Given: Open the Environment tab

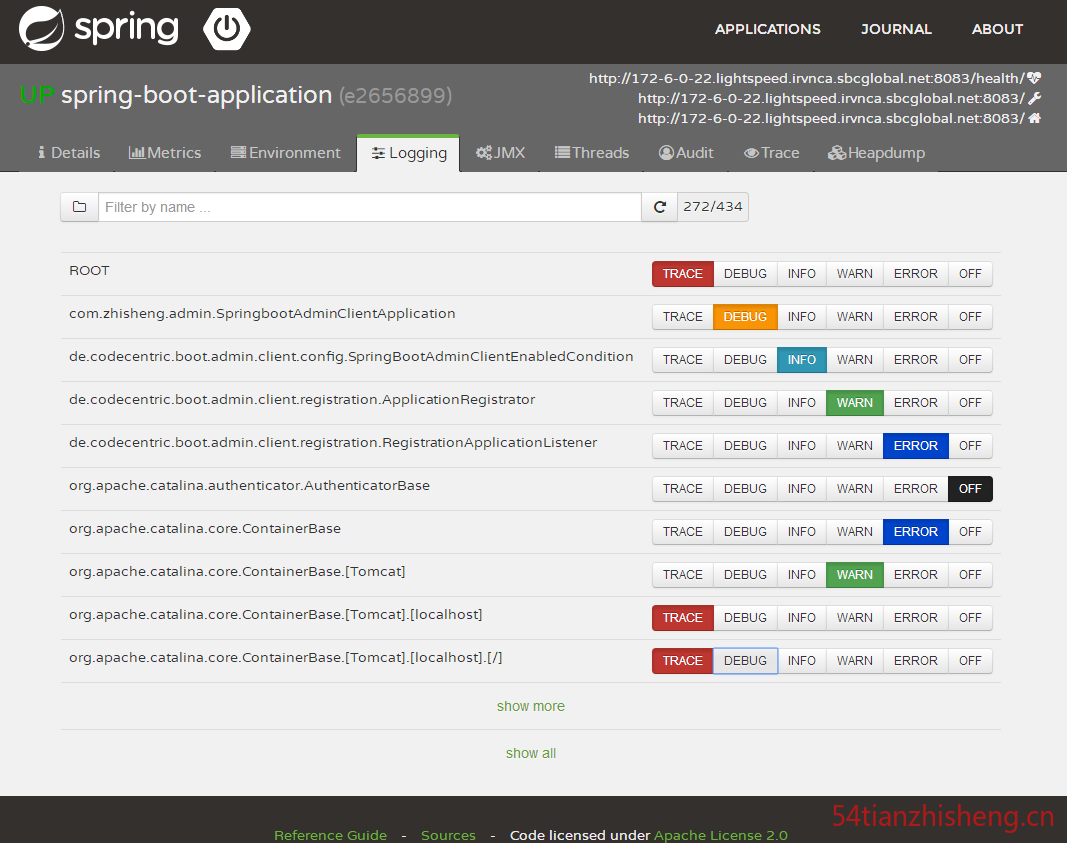Looking at the screenshot, I should click(x=286, y=153).
